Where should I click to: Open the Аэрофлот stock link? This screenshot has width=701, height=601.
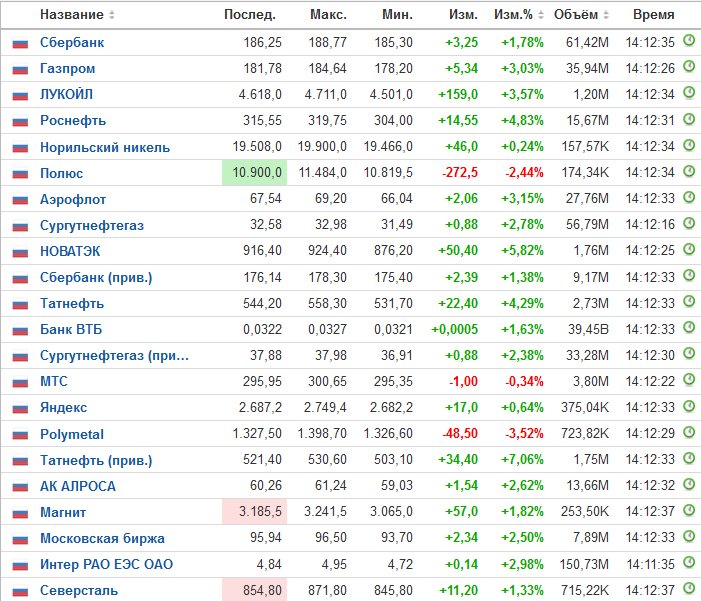pyautogui.click(x=73, y=199)
